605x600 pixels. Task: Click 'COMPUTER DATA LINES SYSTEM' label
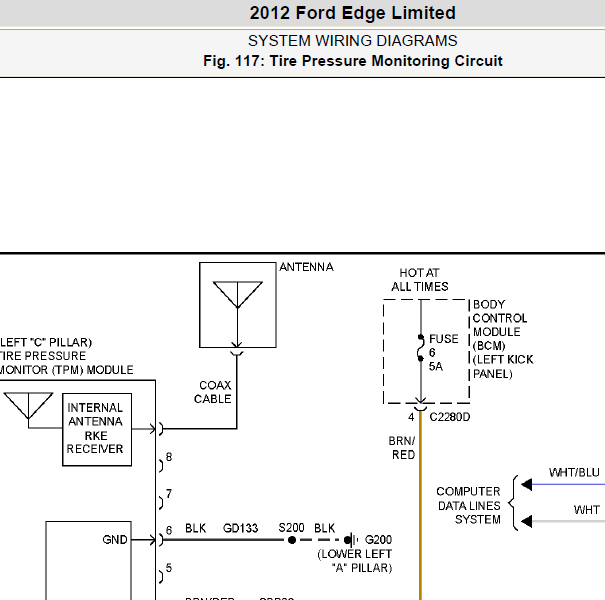(469, 505)
